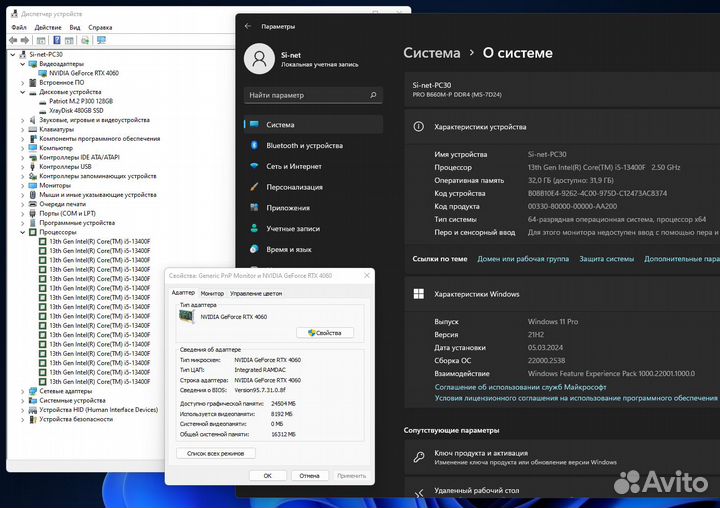Switch to the Монитор tab
The width and height of the screenshot is (720, 508).
[212, 293]
